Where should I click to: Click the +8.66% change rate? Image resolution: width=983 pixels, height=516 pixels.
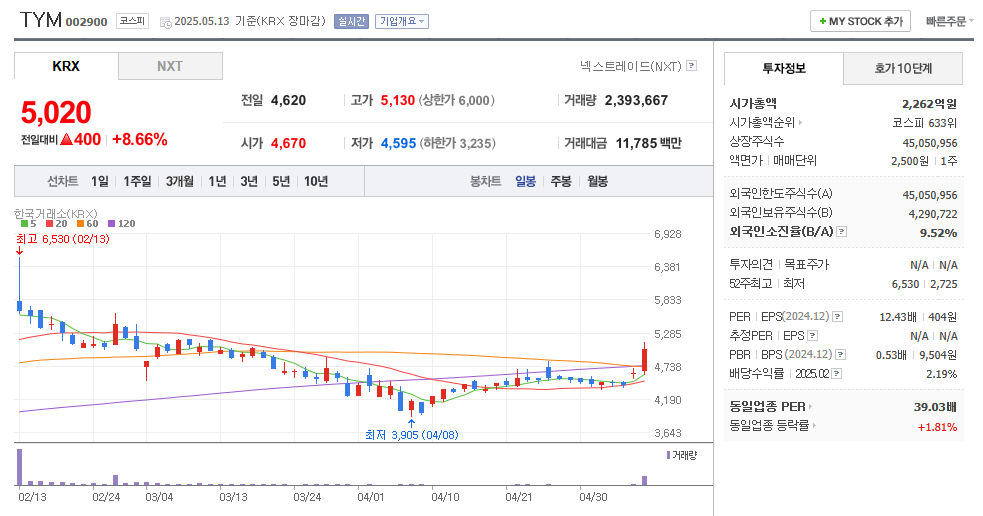tap(140, 140)
